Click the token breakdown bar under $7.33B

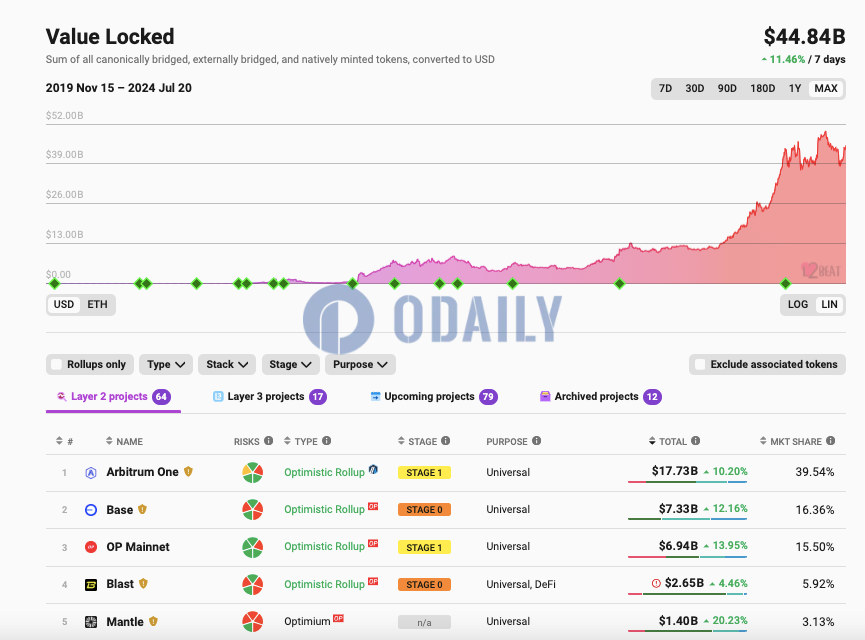point(687,519)
